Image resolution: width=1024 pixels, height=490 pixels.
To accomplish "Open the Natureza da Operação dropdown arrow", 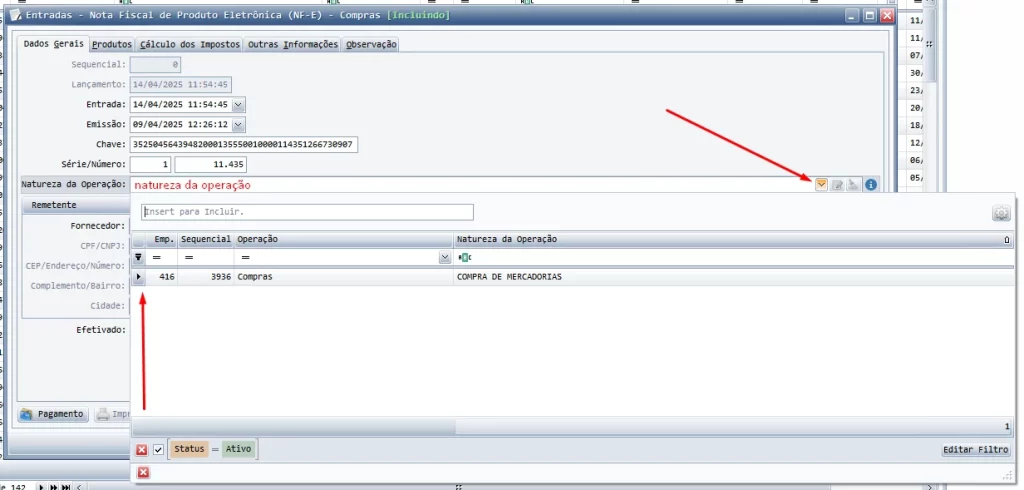I will pos(821,185).
